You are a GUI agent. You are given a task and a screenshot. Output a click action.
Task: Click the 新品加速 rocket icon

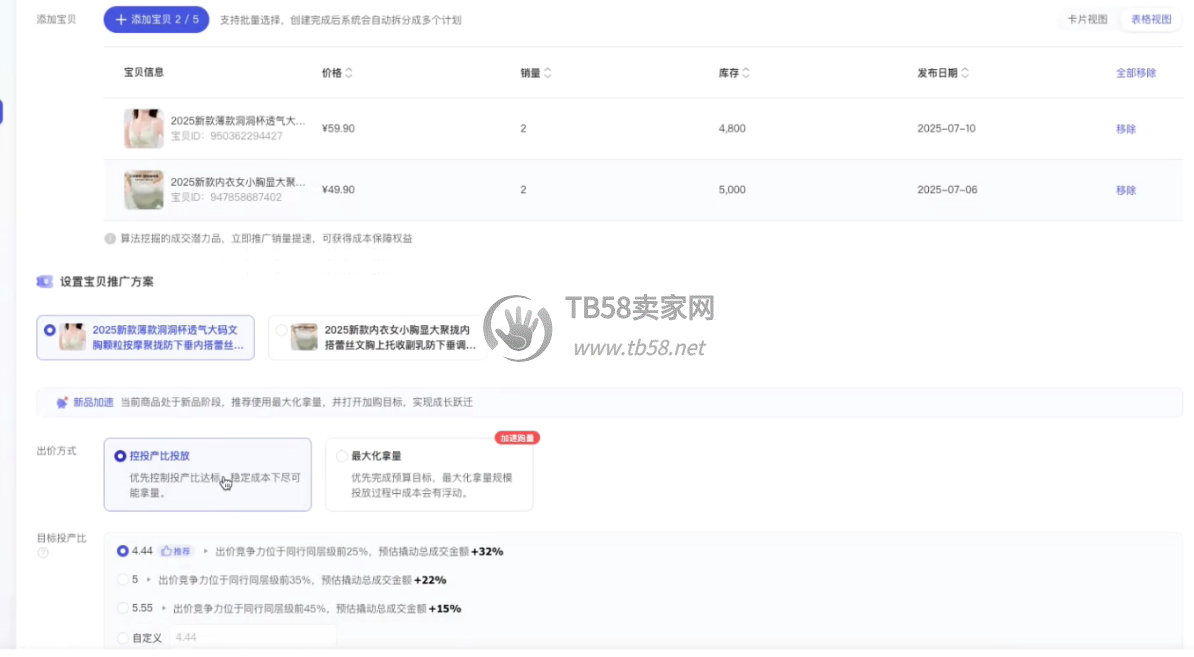62,402
